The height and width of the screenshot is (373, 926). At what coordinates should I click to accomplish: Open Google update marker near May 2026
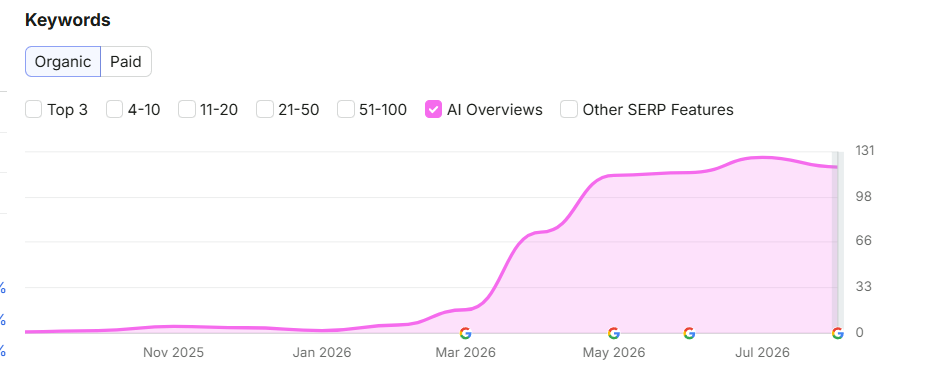coord(614,333)
